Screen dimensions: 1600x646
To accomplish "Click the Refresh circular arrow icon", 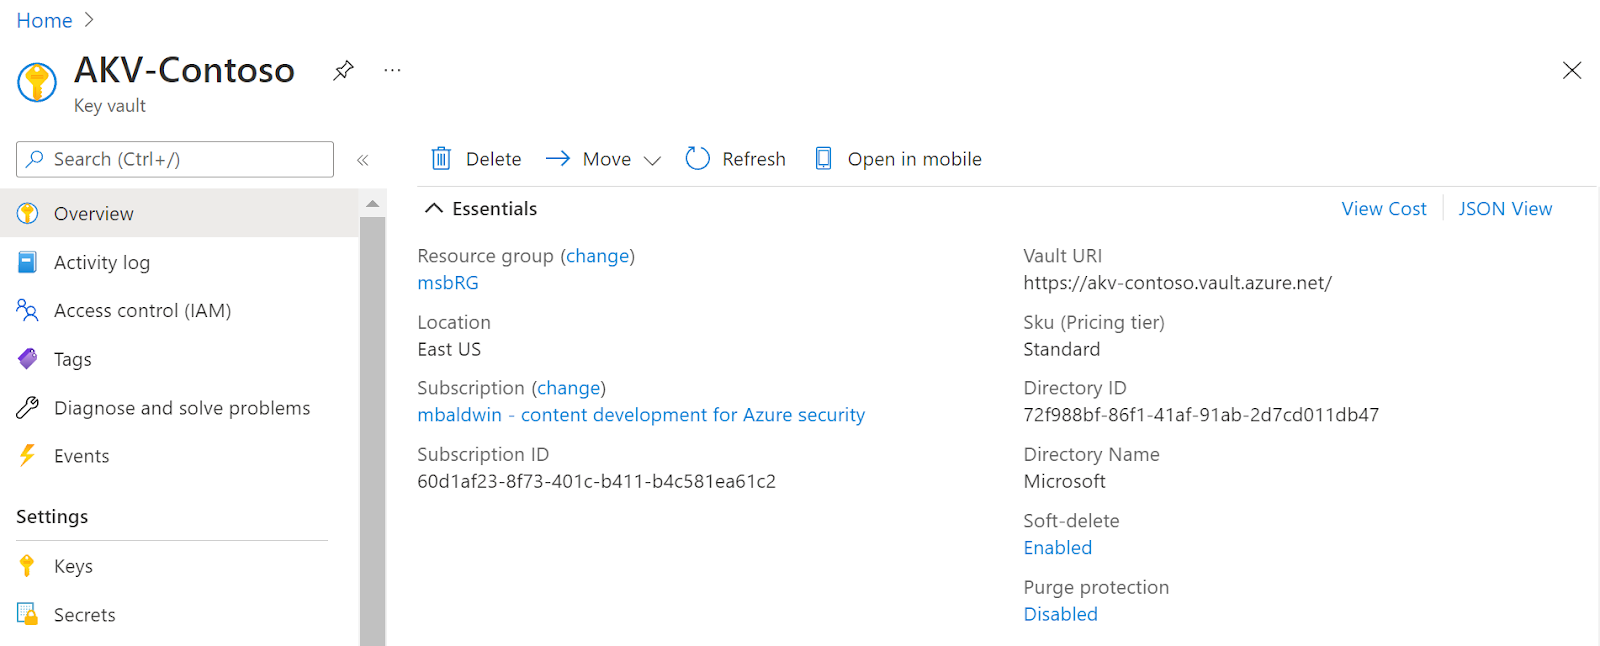I will pos(697,159).
